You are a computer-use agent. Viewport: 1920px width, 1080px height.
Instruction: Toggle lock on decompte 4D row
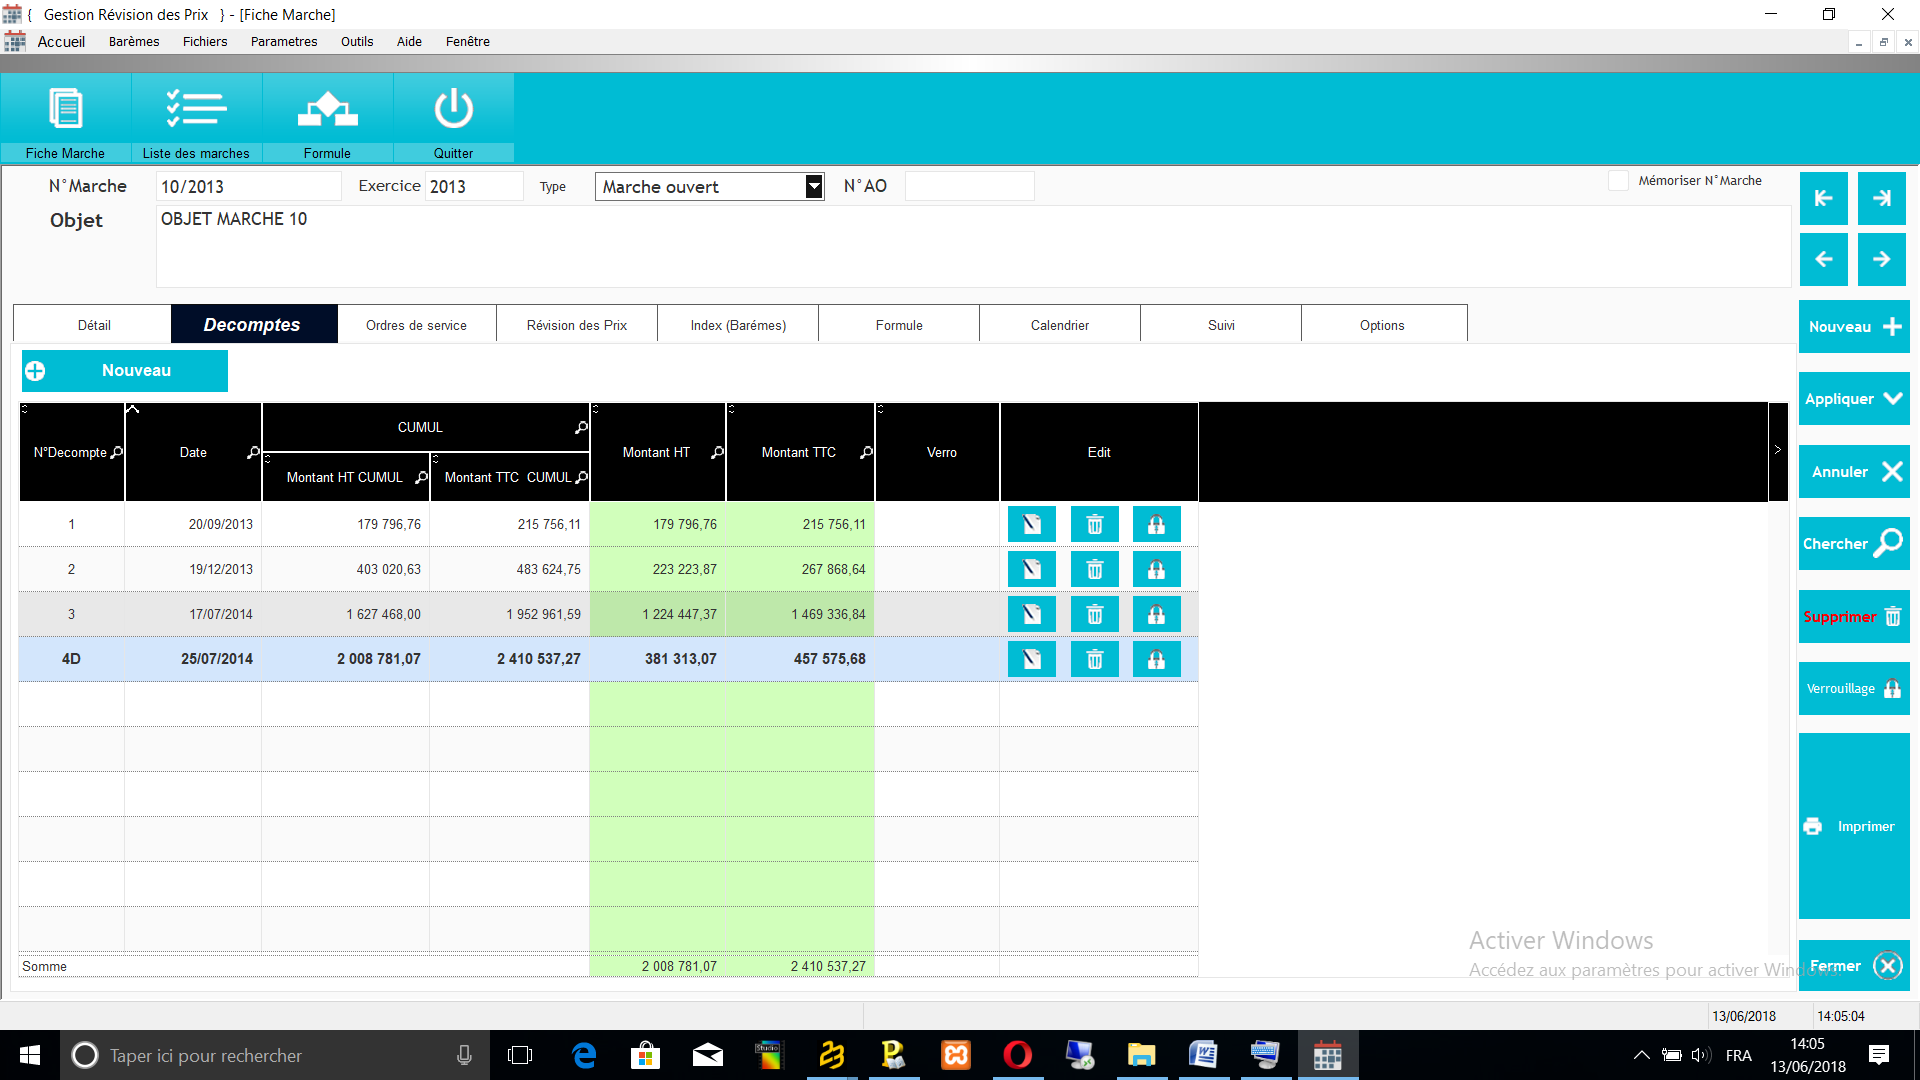tap(1156, 659)
